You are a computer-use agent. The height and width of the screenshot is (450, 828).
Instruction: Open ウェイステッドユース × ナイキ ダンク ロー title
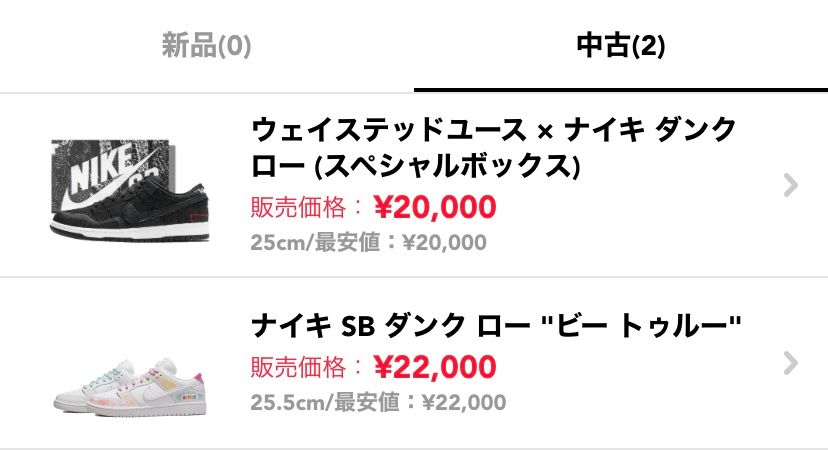[x=494, y=130]
